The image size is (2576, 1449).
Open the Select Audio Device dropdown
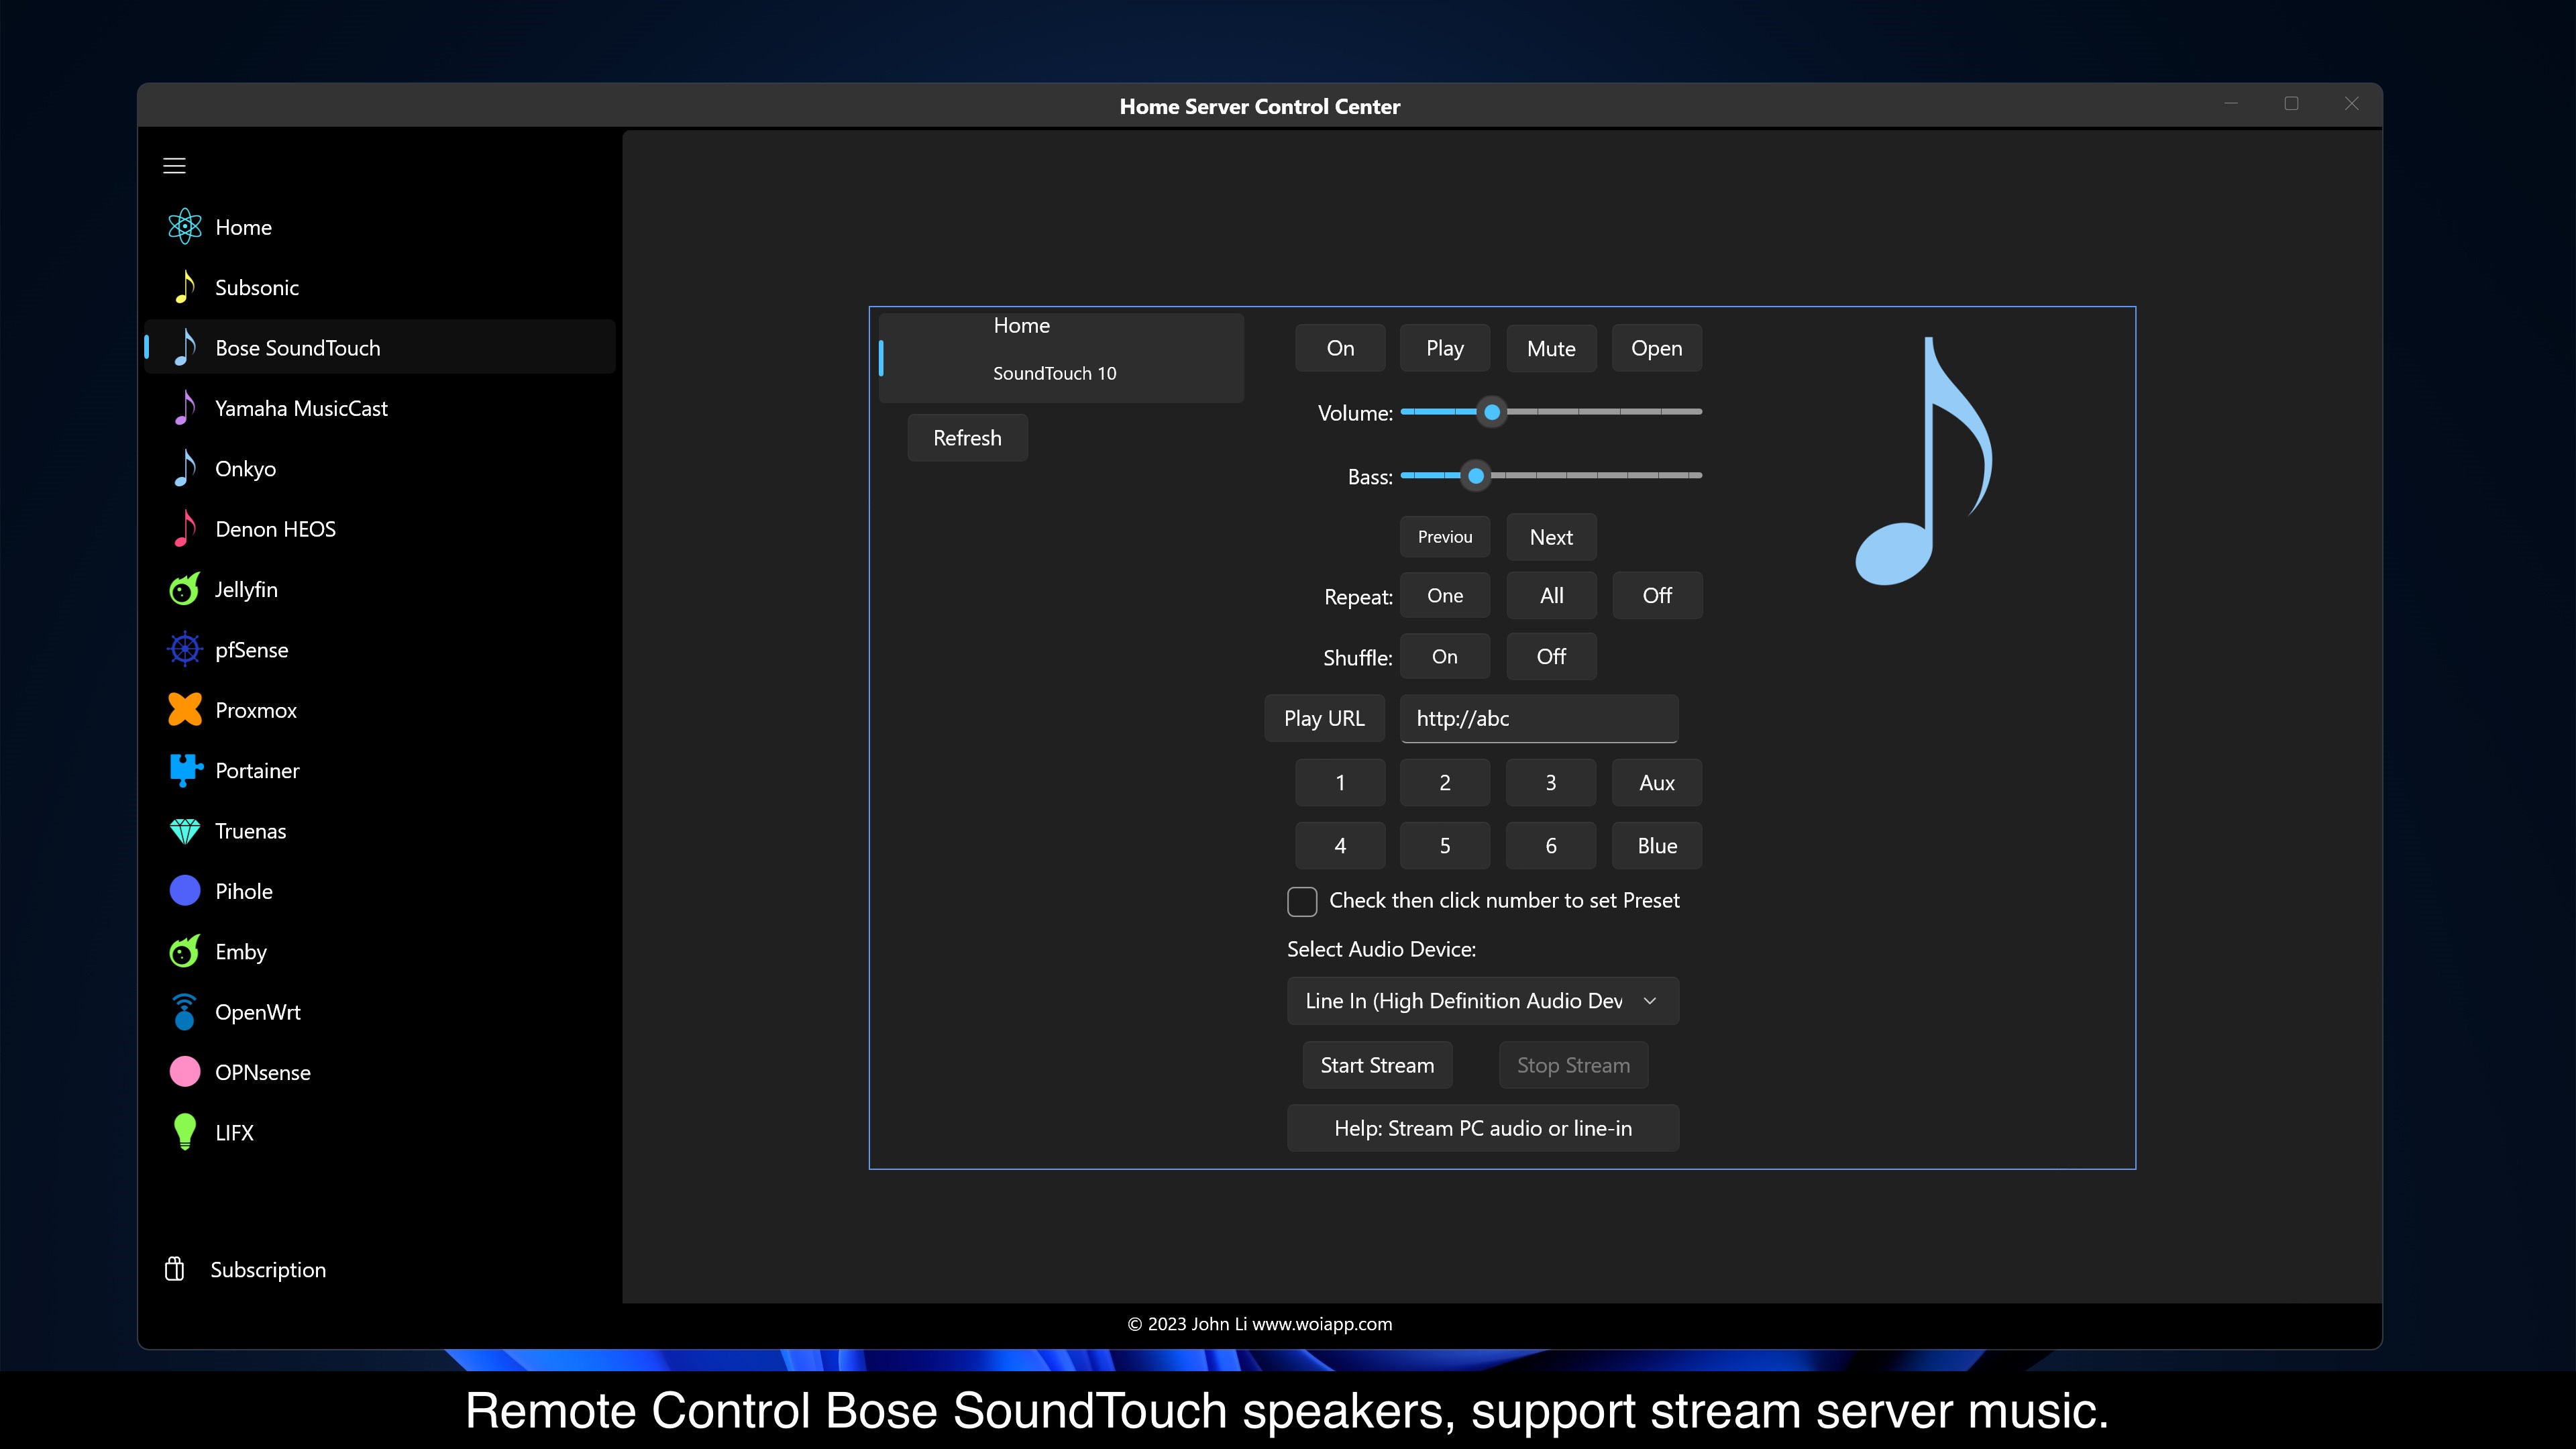[x=1482, y=1001]
